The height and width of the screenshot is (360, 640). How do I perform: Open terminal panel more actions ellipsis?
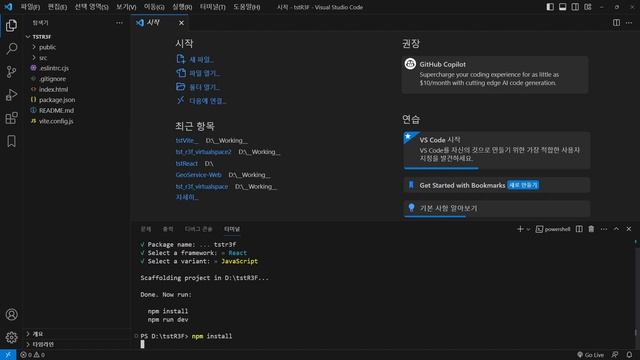click(x=604, y=229)
